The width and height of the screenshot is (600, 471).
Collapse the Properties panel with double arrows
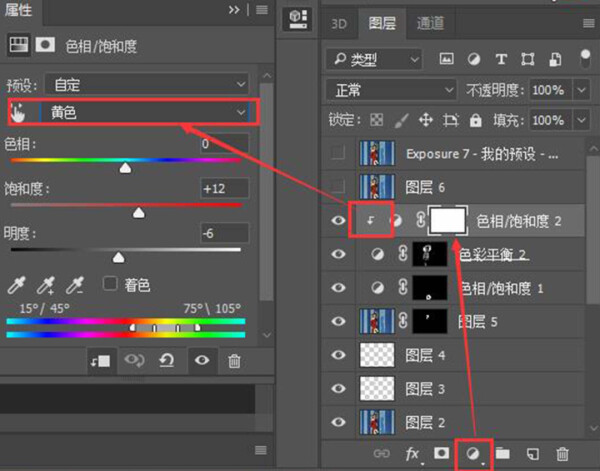(x=234, y=10)
